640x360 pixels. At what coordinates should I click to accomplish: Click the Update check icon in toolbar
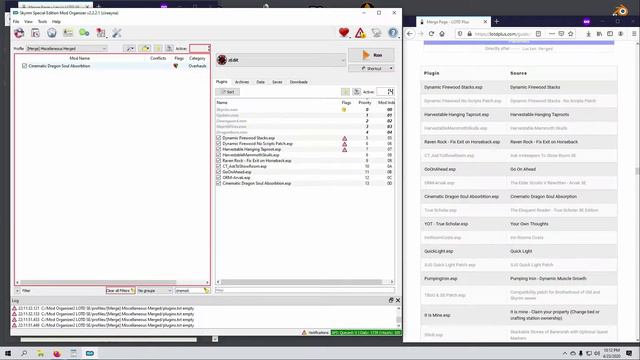click(376, 33)
